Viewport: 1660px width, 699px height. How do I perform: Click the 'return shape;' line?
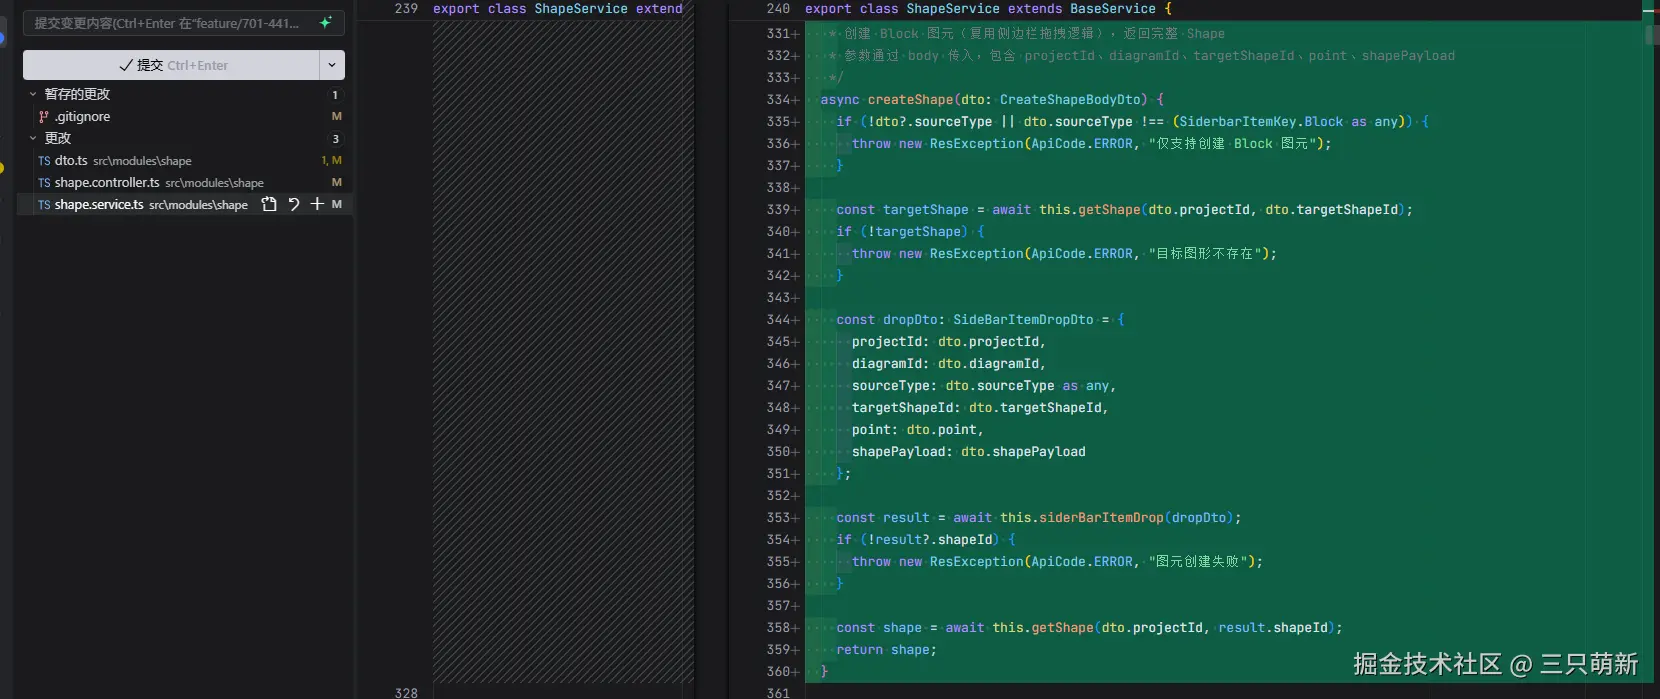[x=887, y=649]
